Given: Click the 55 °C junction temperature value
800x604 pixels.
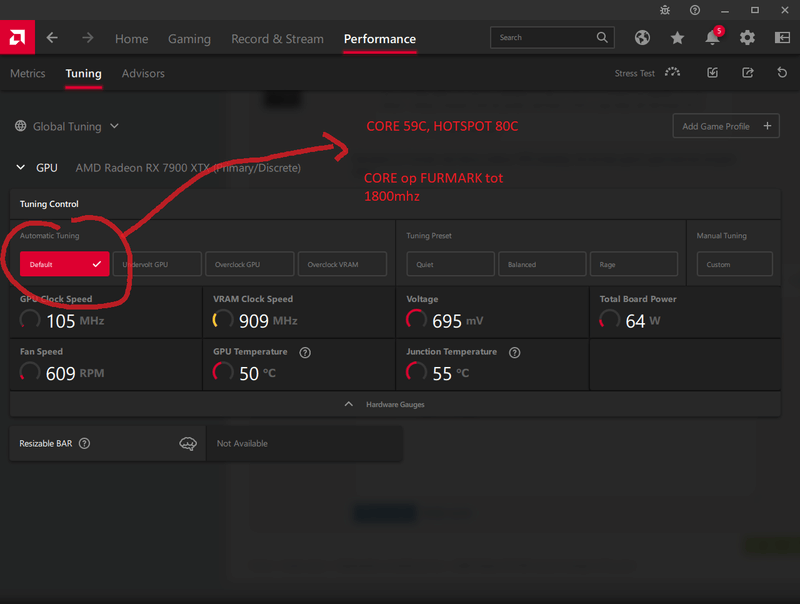Looking at the screenshot, I should point(451,373).
